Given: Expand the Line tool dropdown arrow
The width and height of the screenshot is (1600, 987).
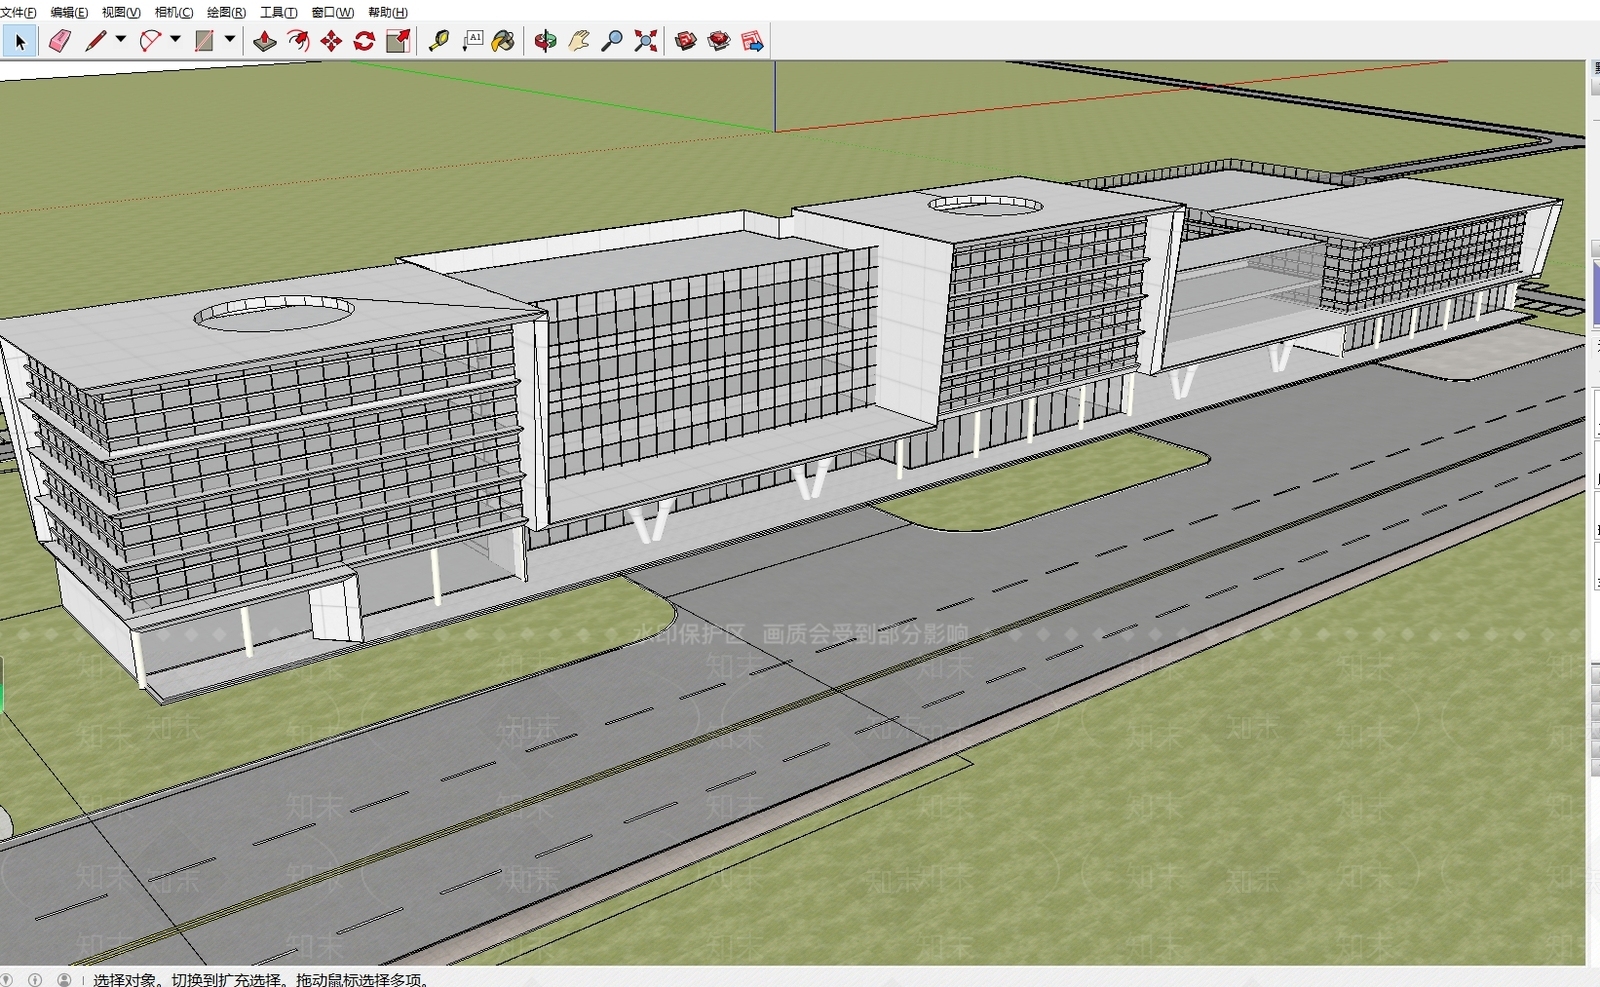Looking at the screenshot, I should pyautogui.click(x=121, y=40).
